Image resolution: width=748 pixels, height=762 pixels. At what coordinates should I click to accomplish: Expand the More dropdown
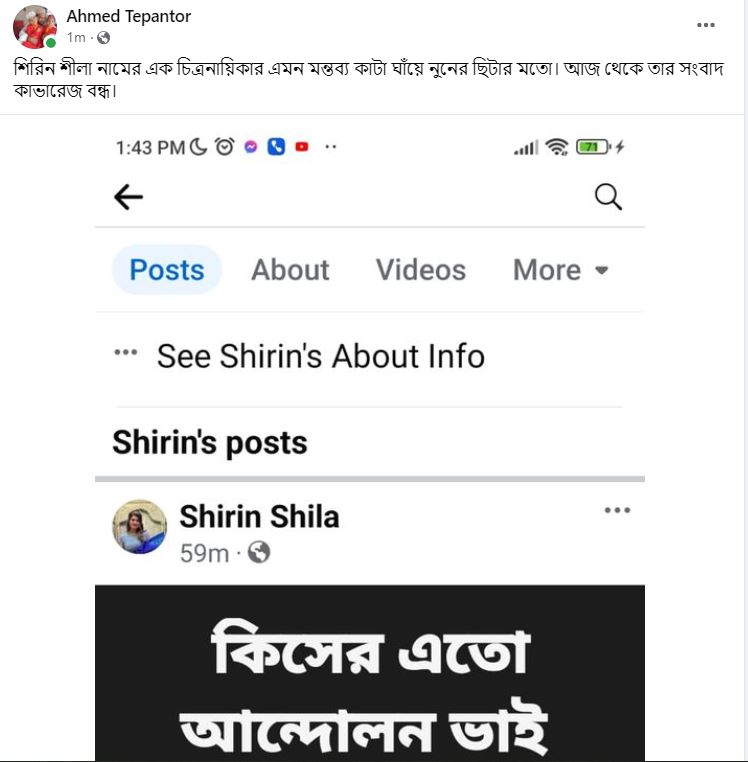561,270
